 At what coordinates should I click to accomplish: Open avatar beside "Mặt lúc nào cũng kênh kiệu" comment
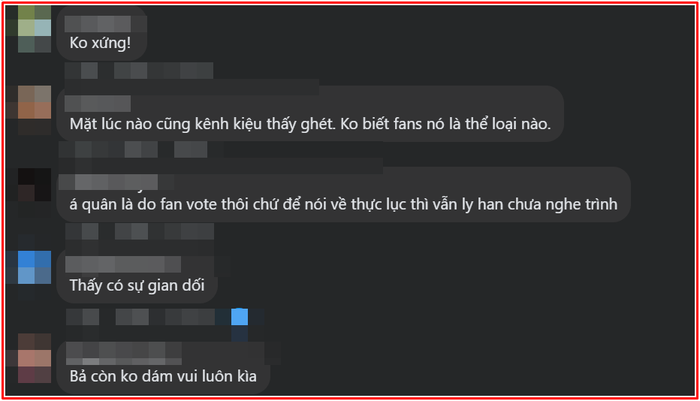point(34,110)
